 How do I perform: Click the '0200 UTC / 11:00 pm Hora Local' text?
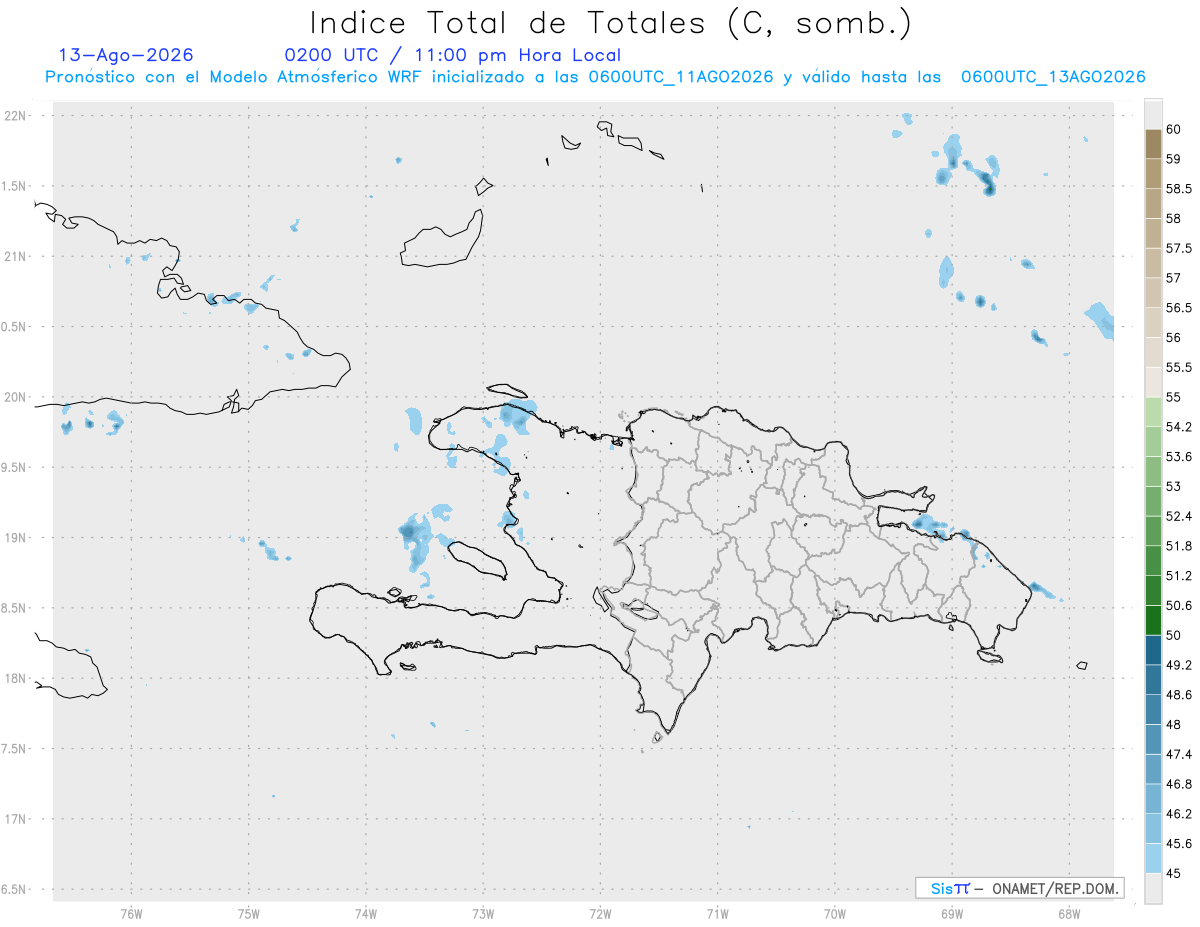tap(453, 55)
